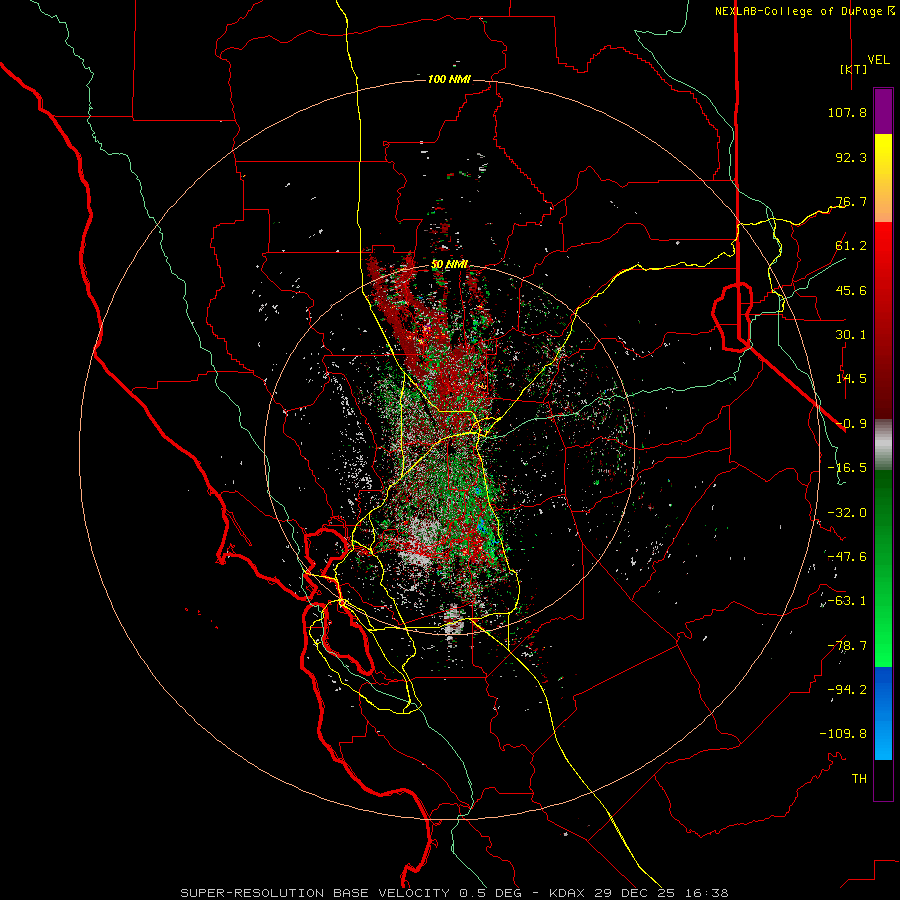Pick the black TH segment of the color bar

click(x=883, y=779)
